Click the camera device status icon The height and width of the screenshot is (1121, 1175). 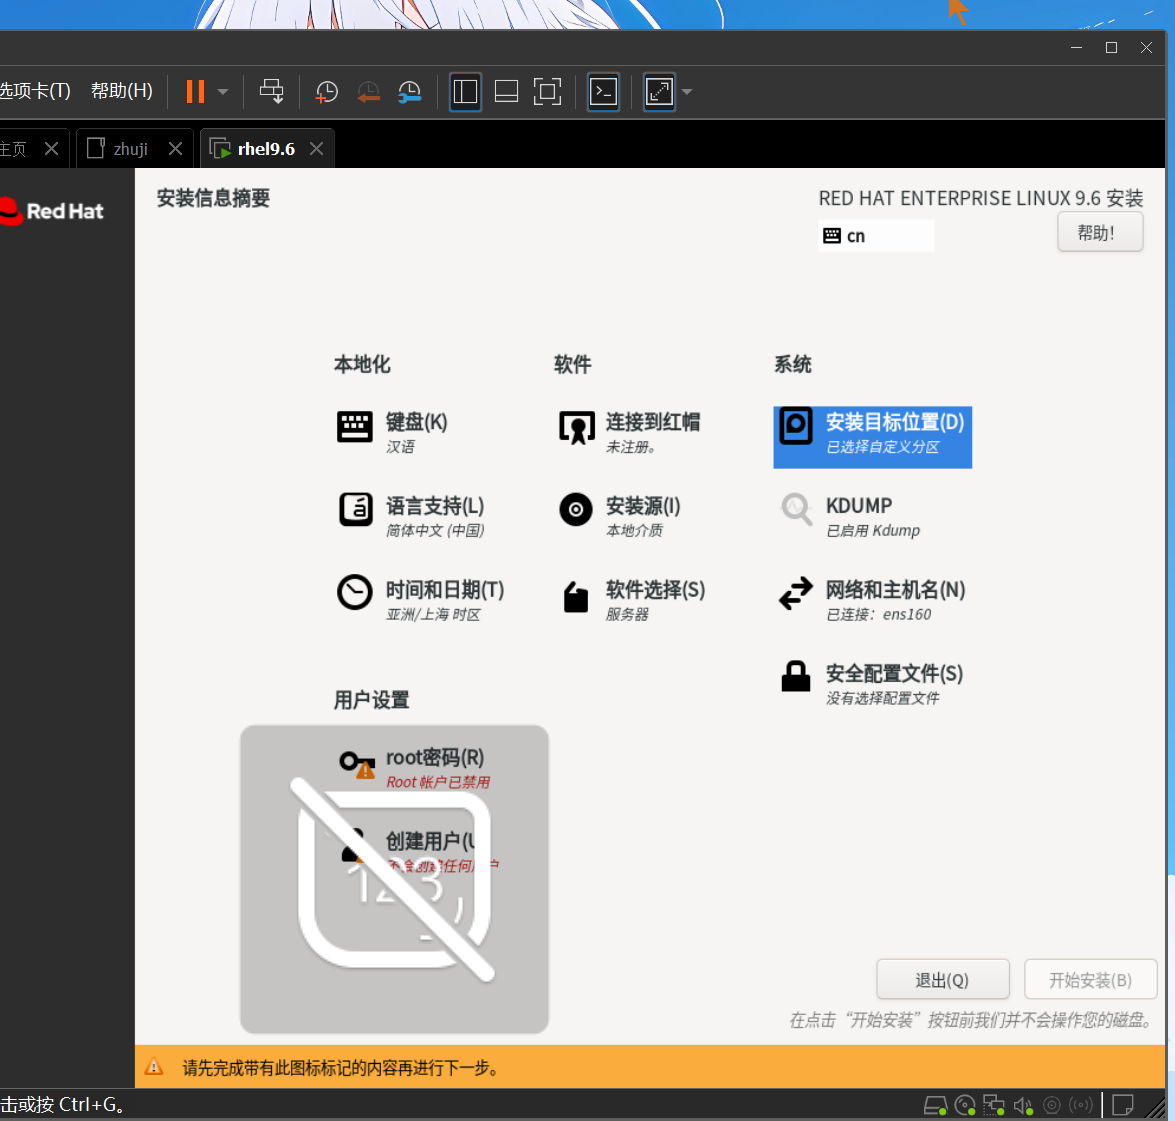point(1052,1105)
